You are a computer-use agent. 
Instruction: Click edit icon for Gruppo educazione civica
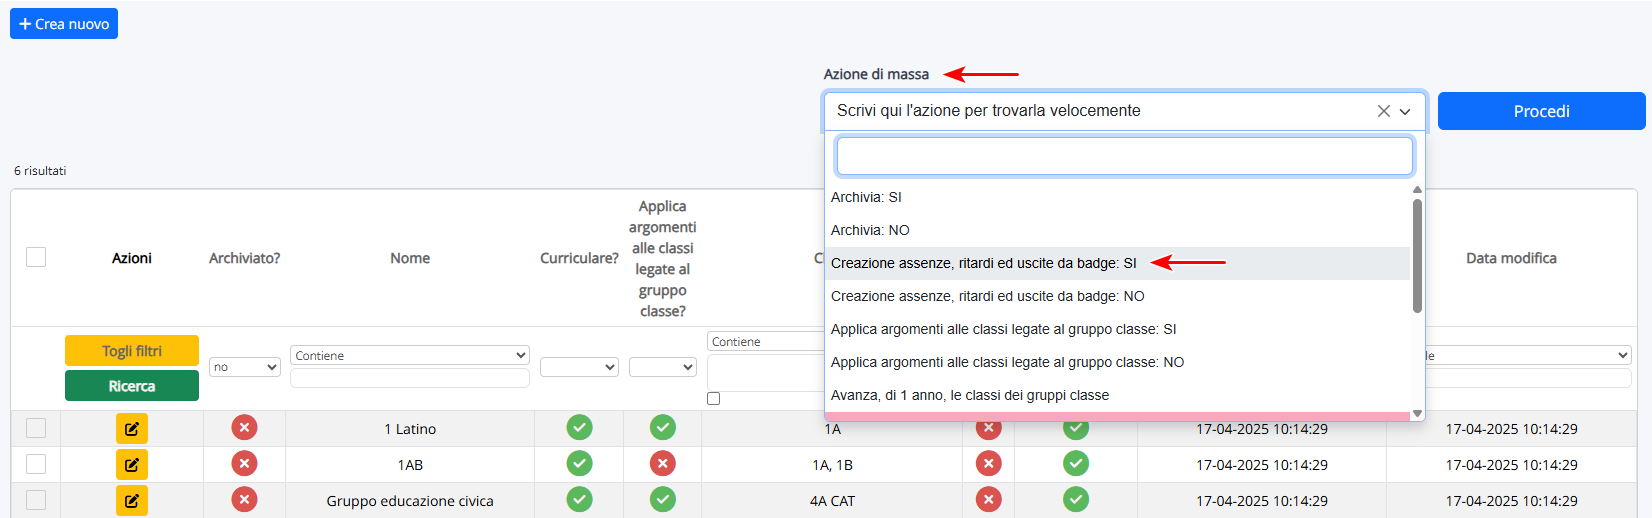pos(131,500)
